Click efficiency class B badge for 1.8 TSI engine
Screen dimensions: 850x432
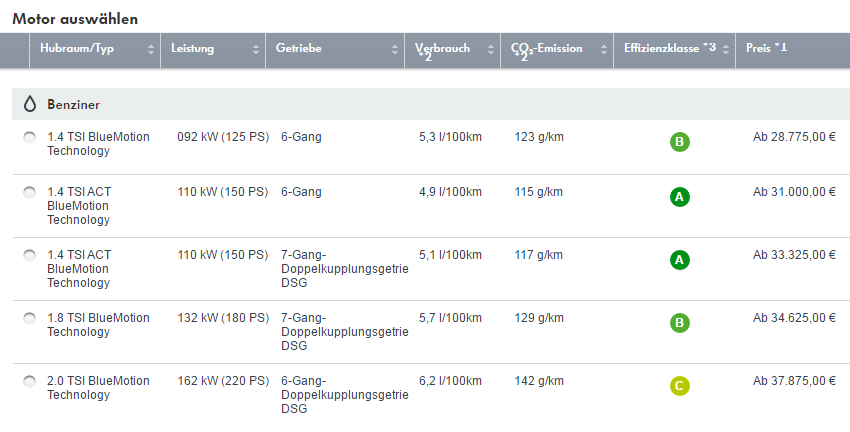(679, 323)
